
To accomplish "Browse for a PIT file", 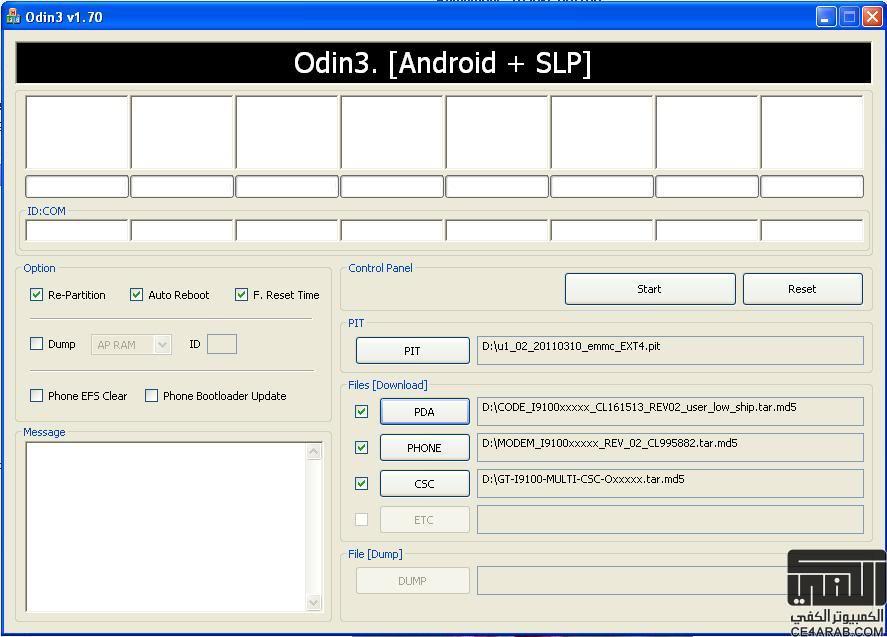I will [x=412, y=351].
